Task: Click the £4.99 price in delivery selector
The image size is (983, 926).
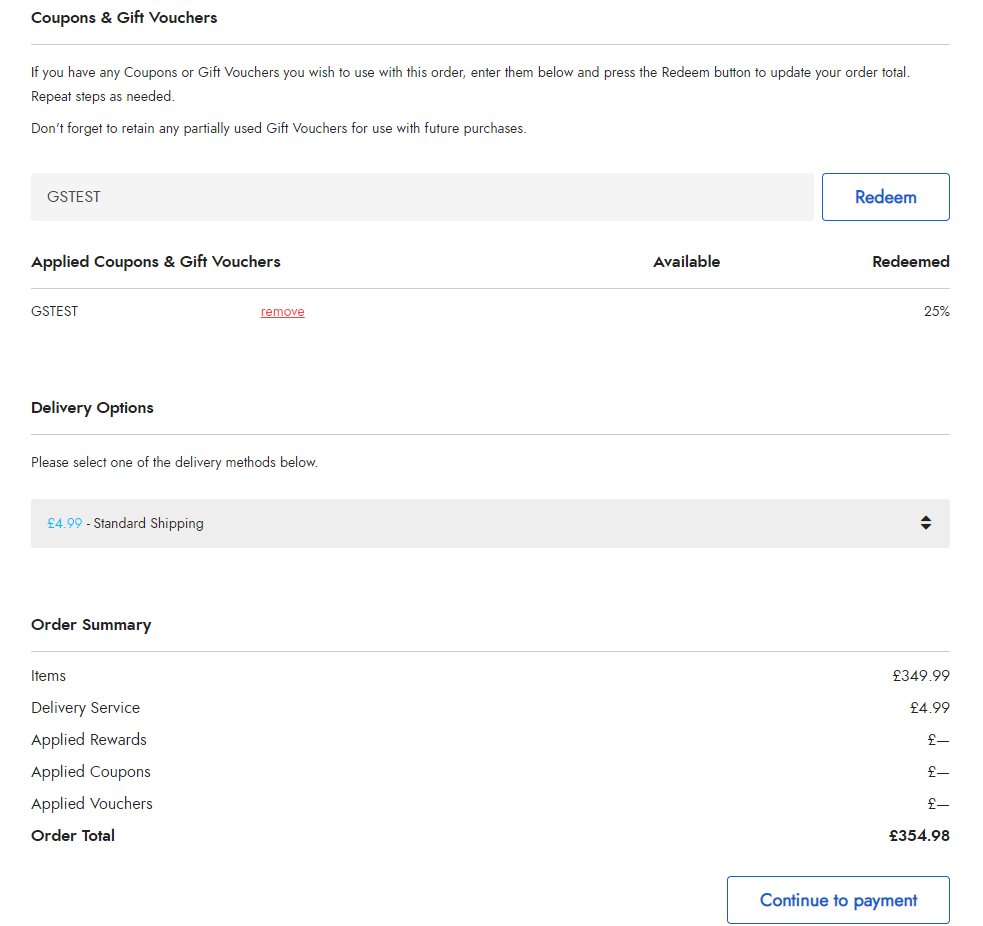Action: click(64, 523)
